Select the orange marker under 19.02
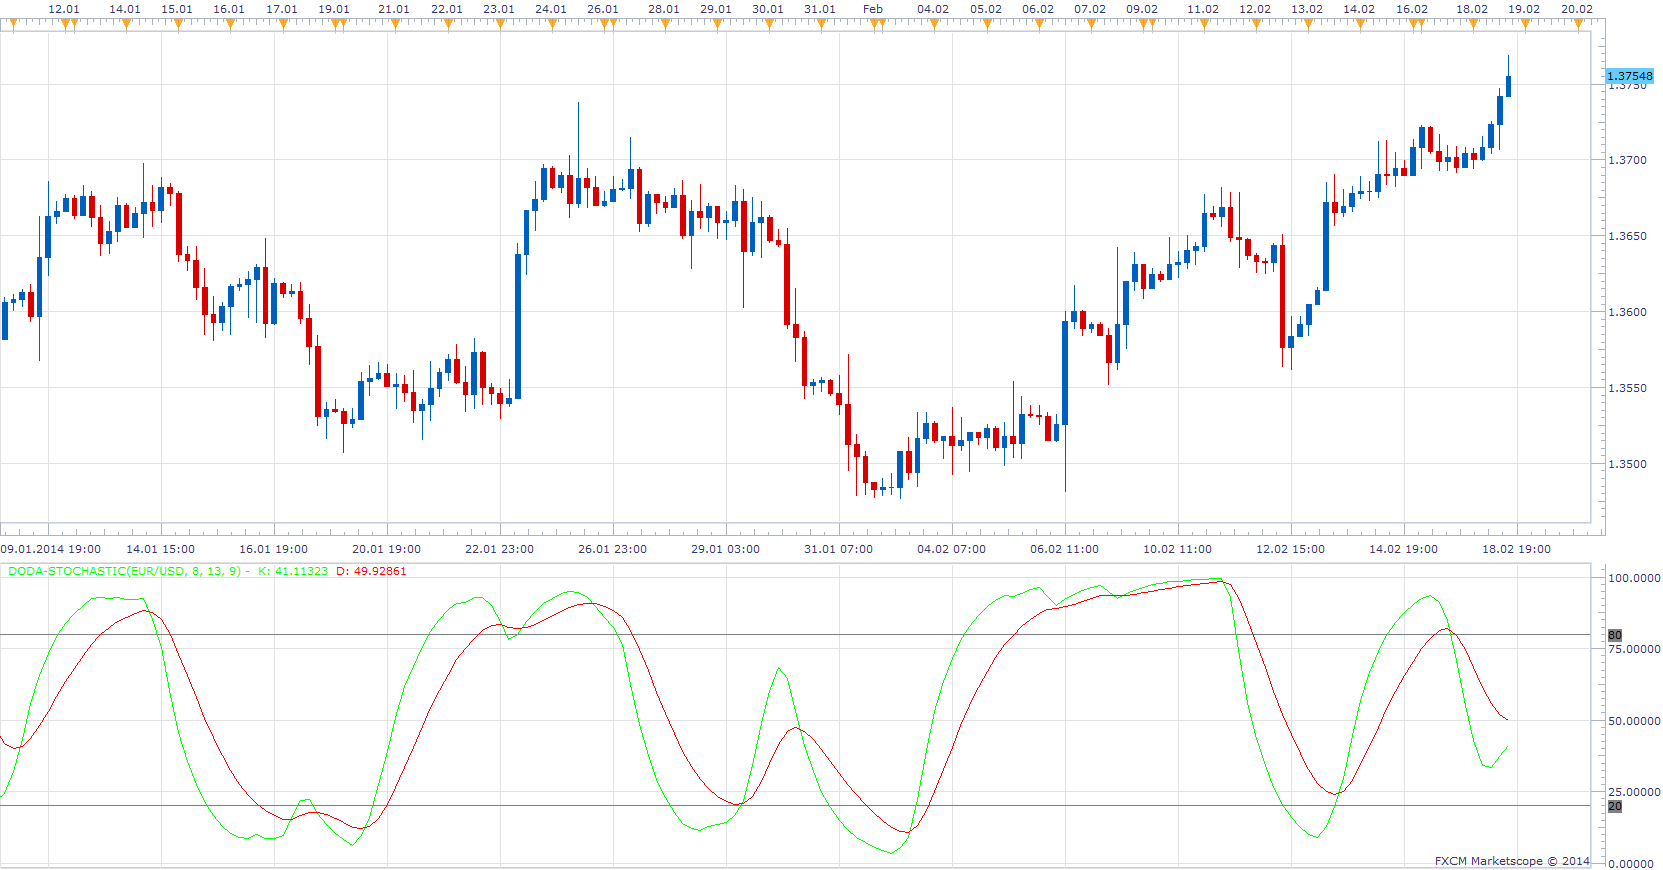 1525,25
